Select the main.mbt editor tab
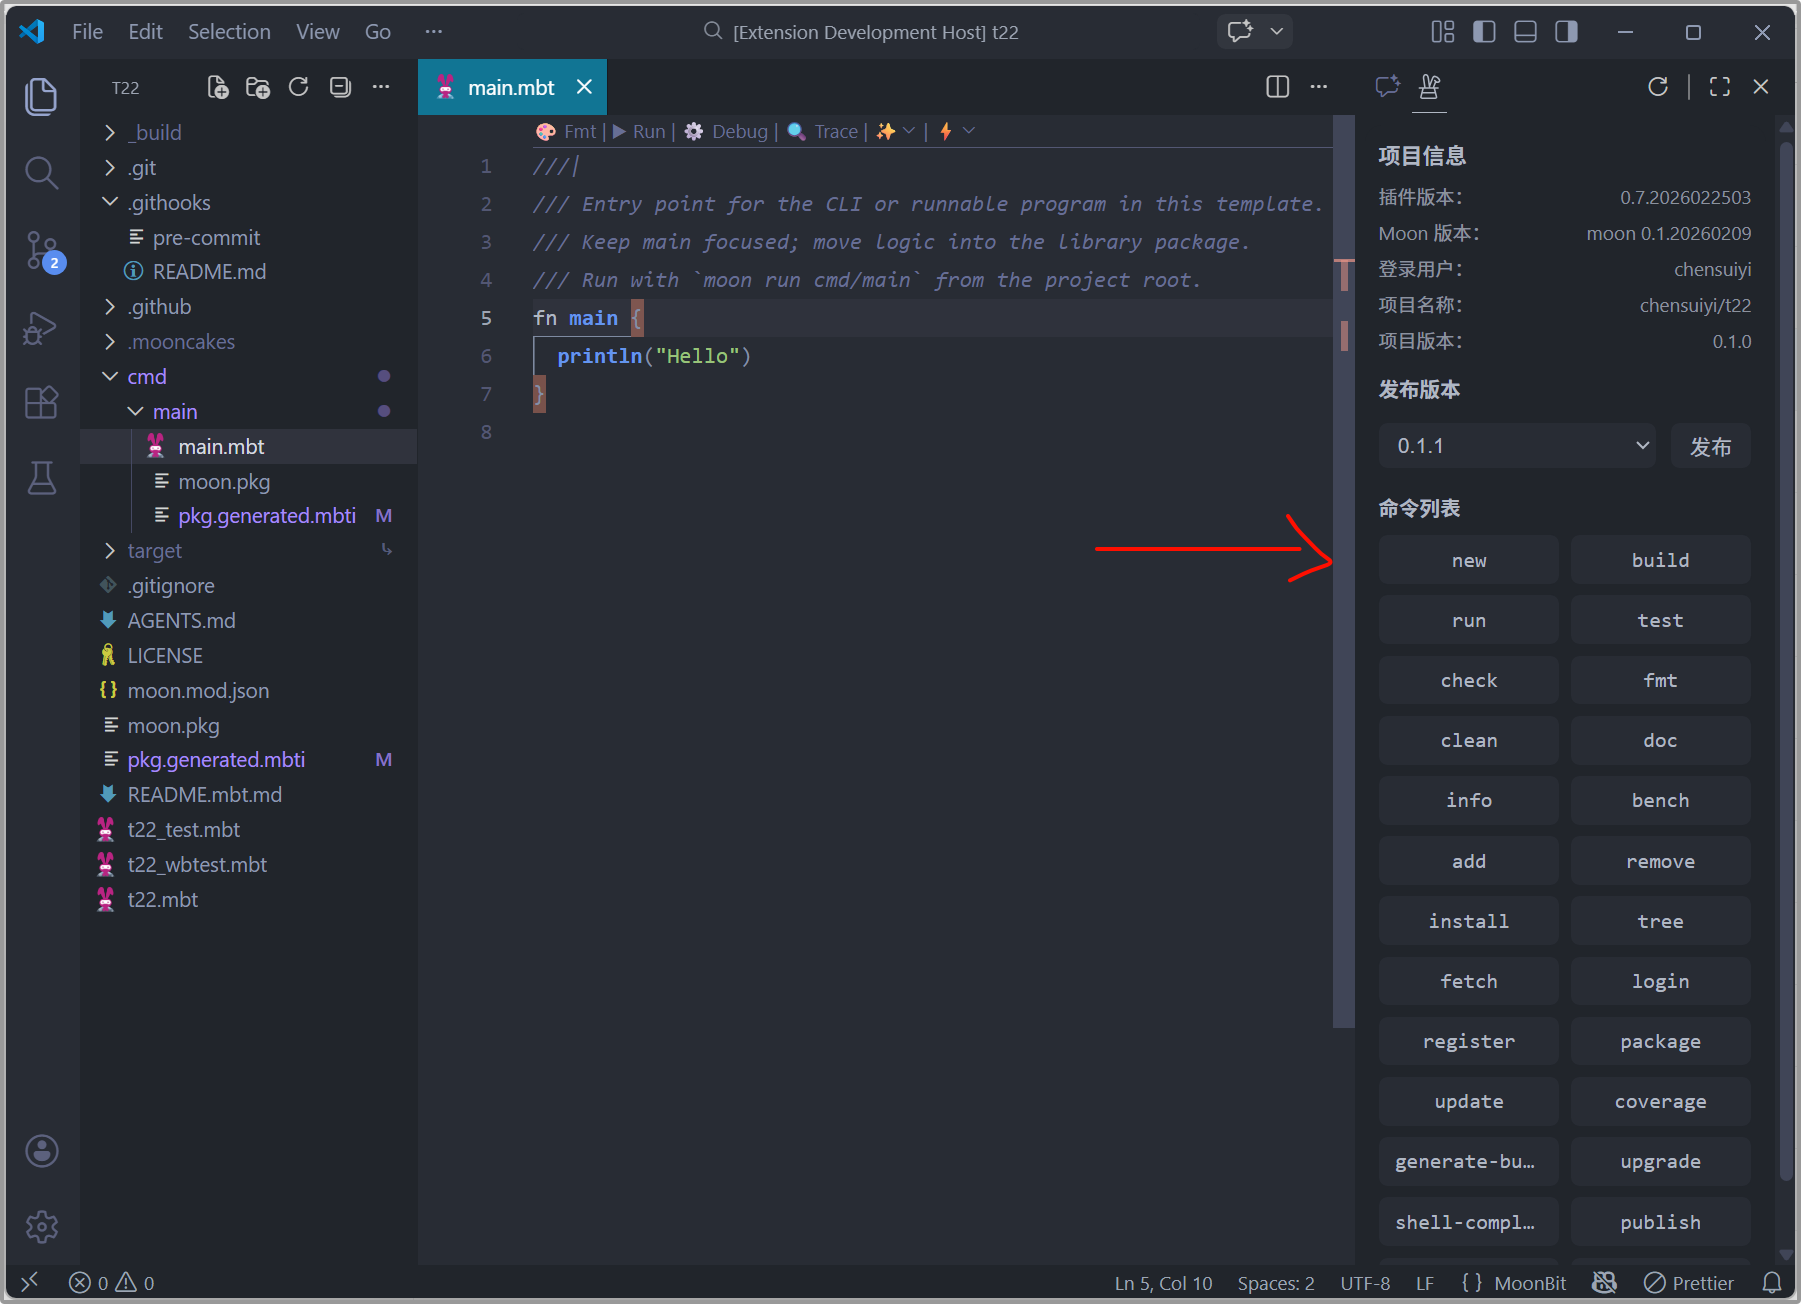Image resolution: width=1801 pixels, height=1304 pixels. [511, 88]
